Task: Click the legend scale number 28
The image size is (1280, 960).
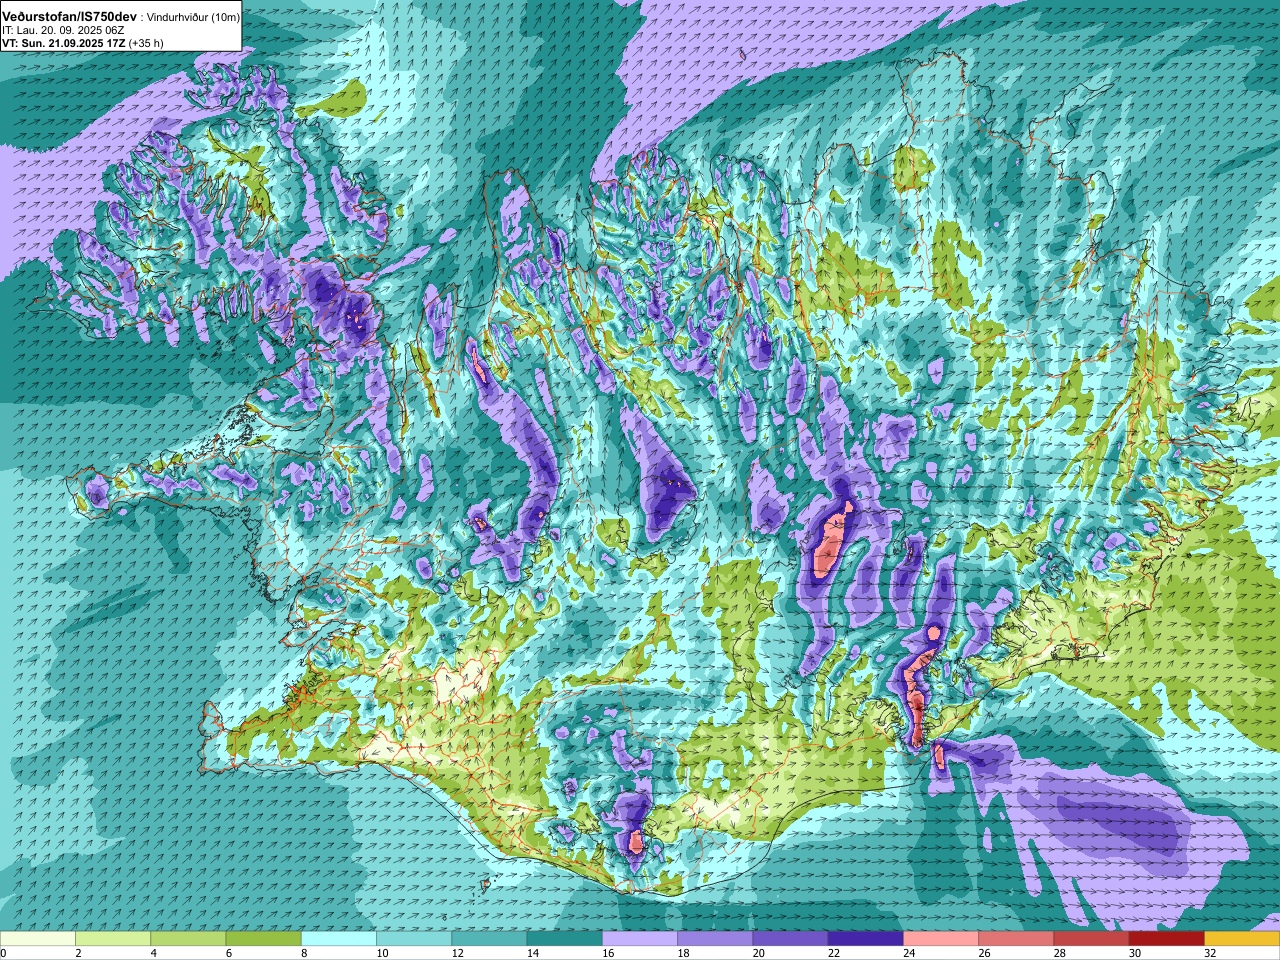Action: point(1060,953)
